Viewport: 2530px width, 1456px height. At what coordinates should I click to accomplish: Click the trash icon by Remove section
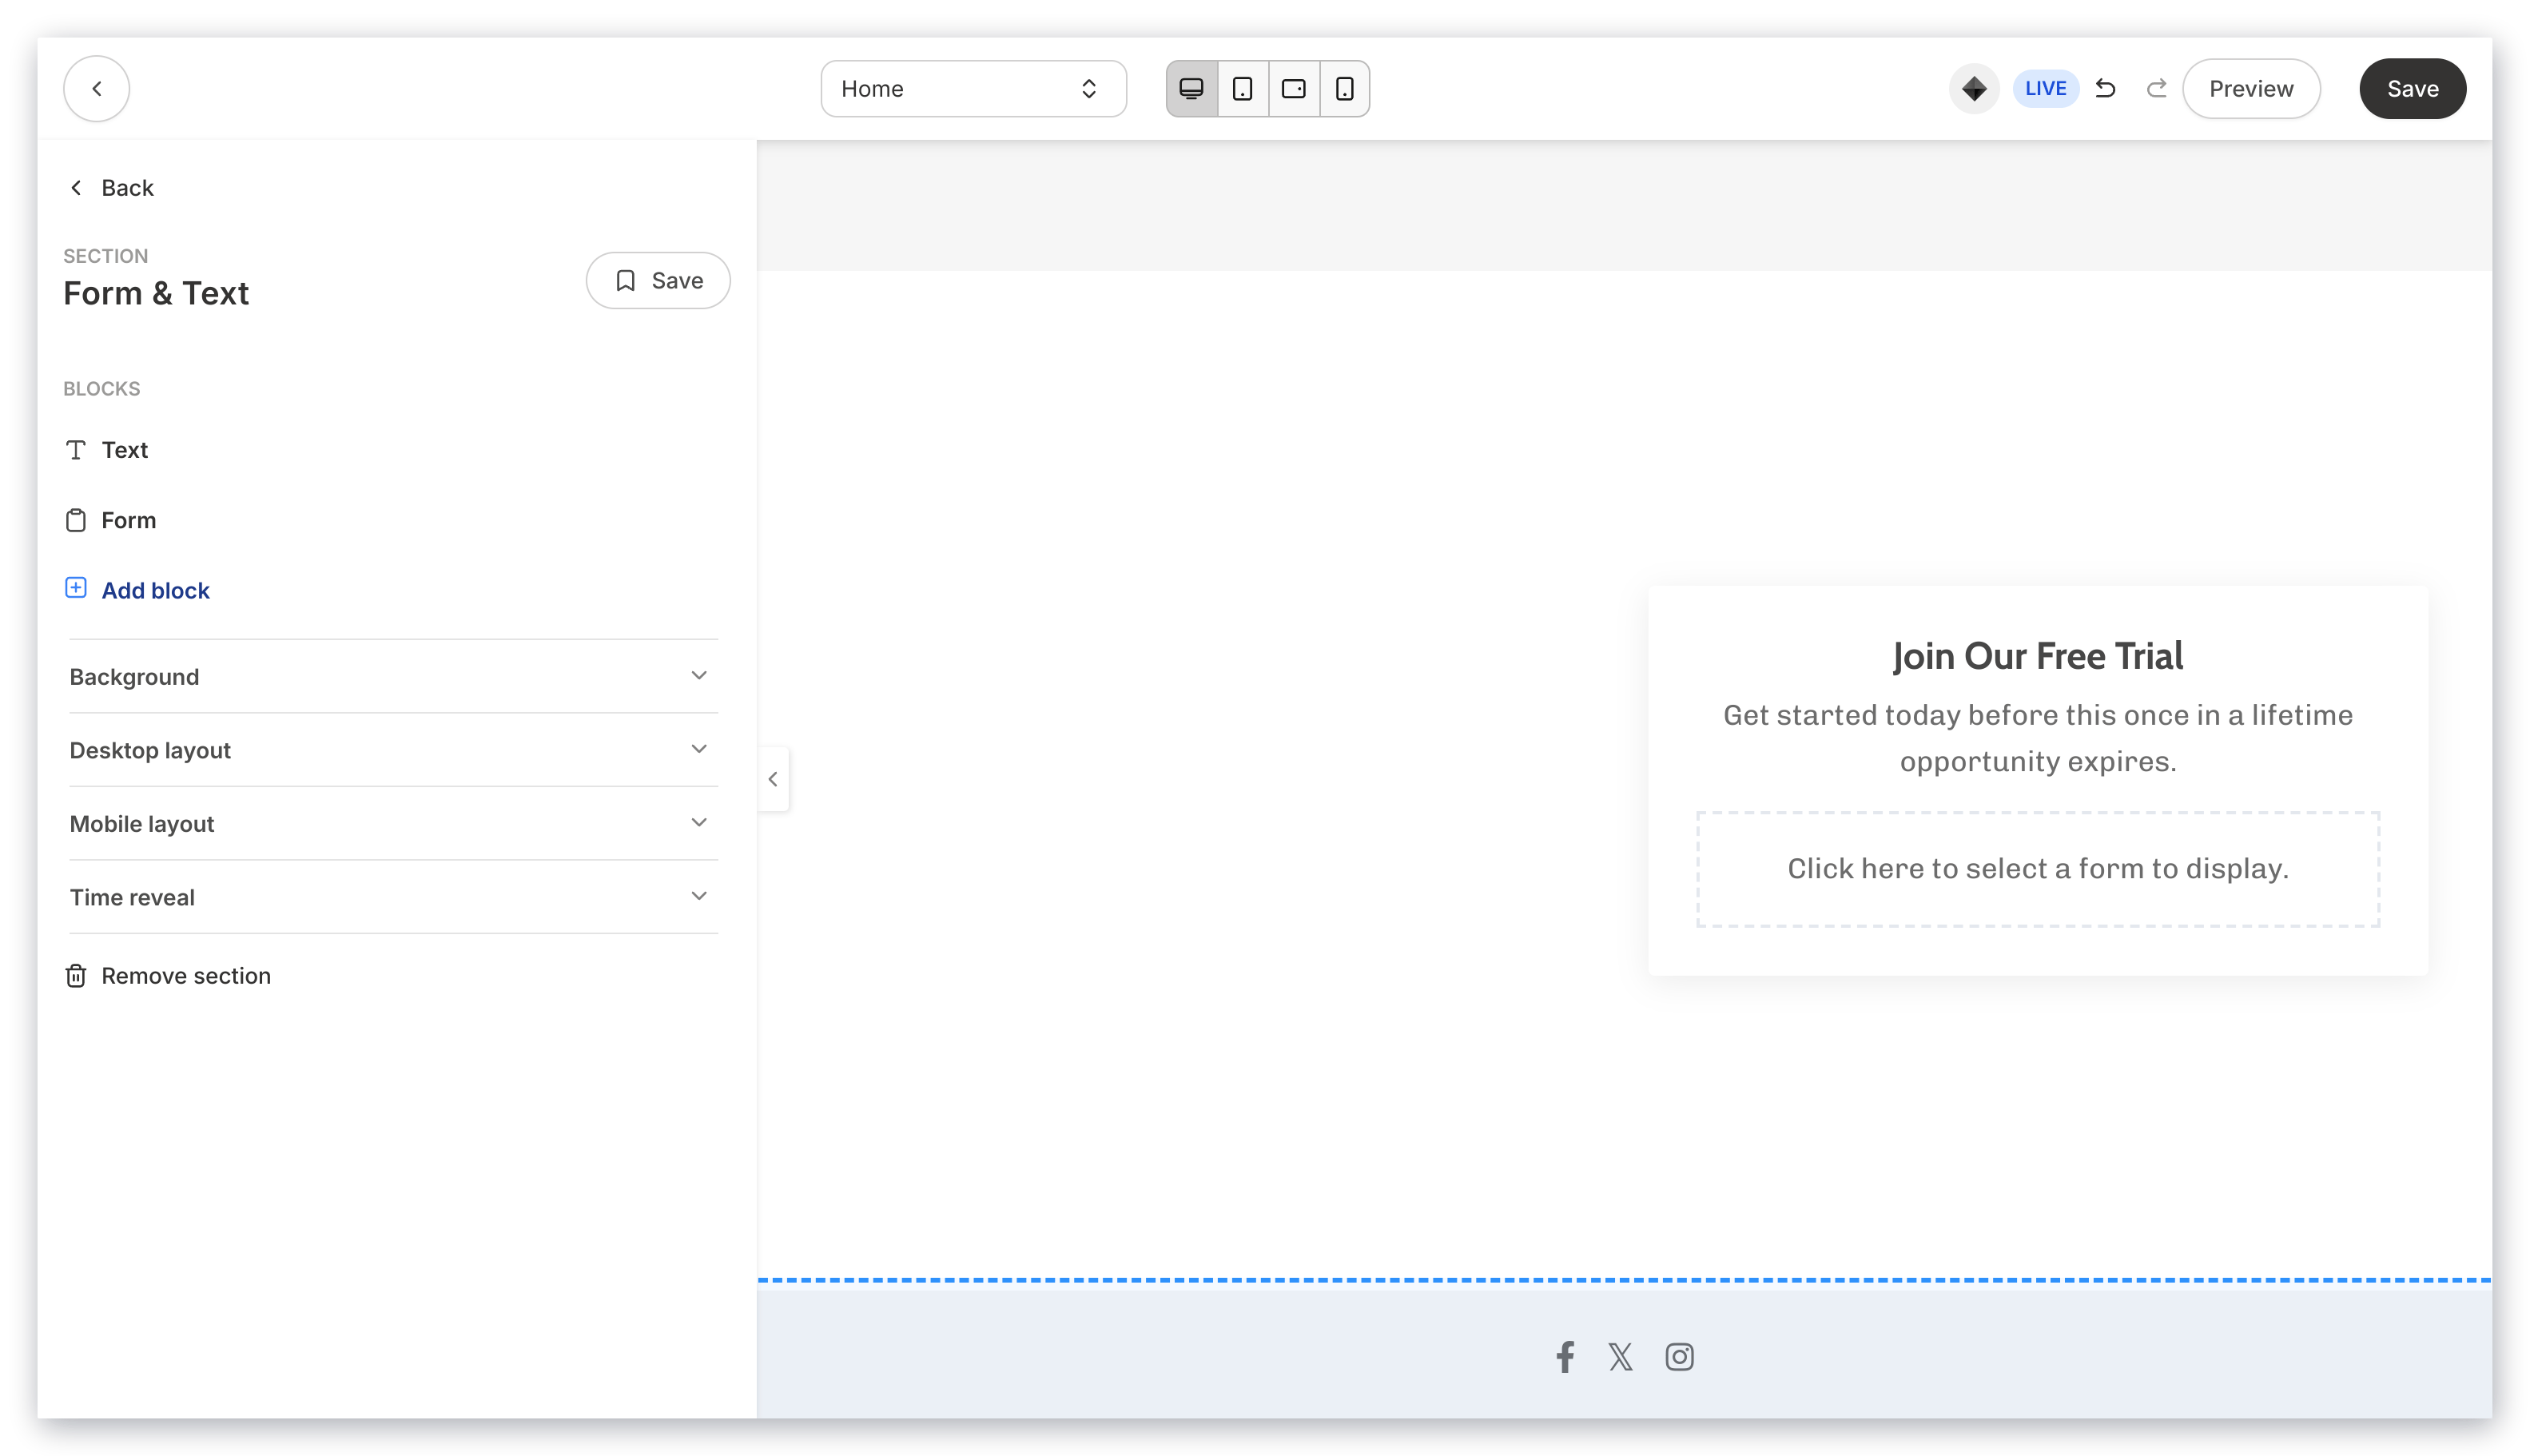pyautogui.click(x=76, y=975)
